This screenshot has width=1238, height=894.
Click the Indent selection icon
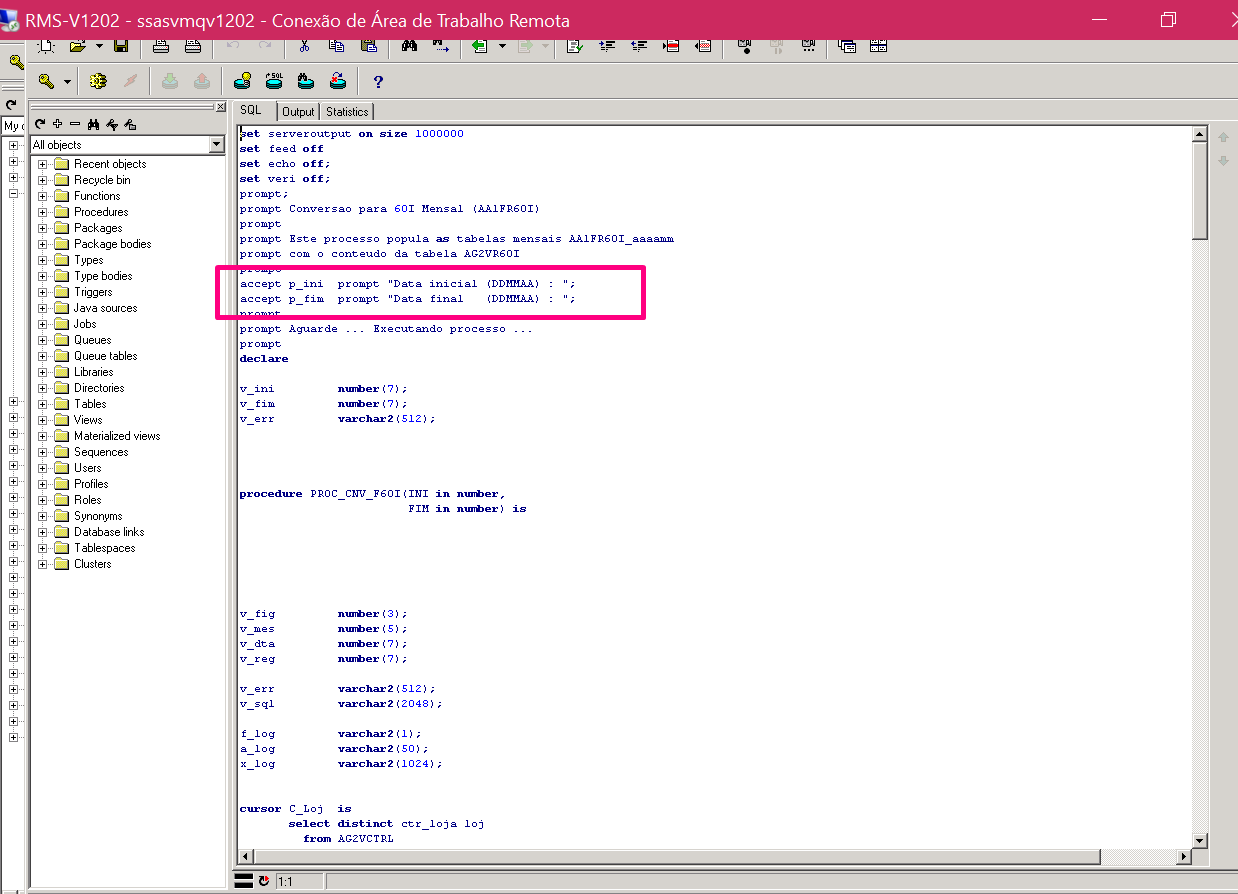pos(607,46)
